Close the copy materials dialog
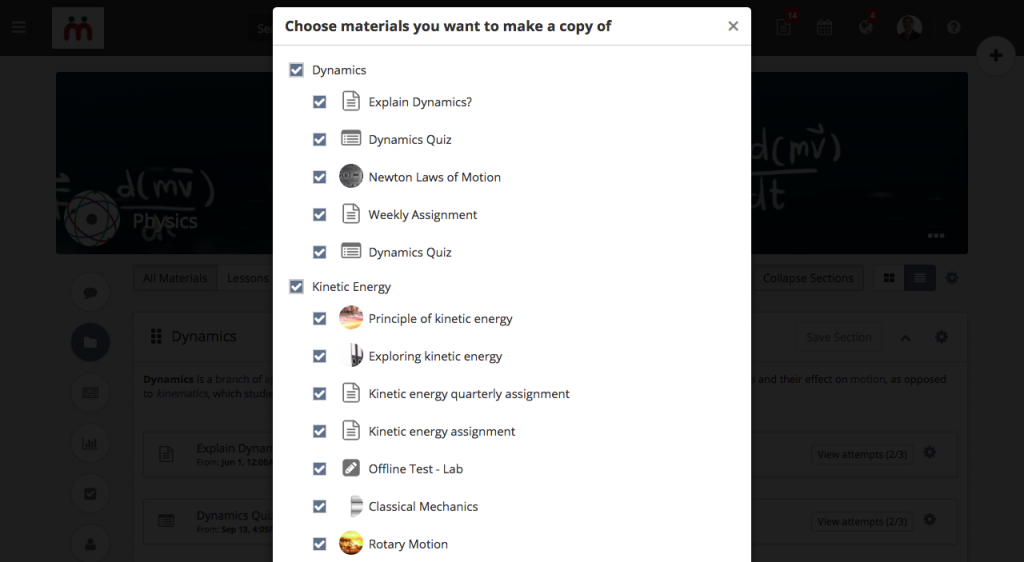 click(733, 26)
